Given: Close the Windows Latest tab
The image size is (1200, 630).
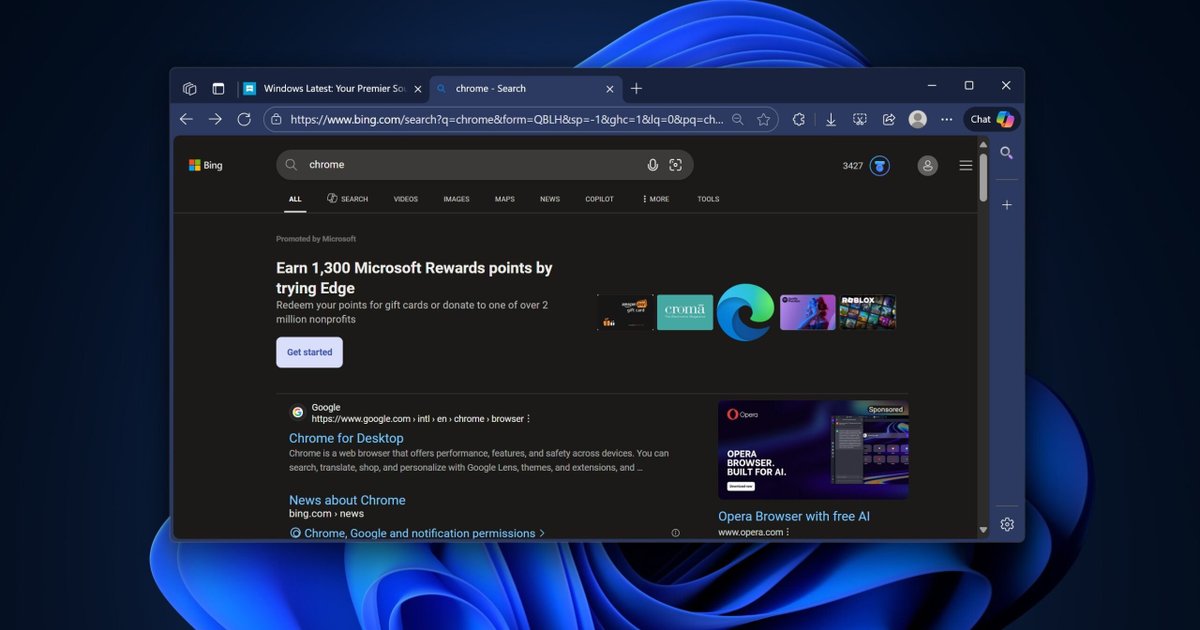Looking at the screenshot, I should 417,88.
